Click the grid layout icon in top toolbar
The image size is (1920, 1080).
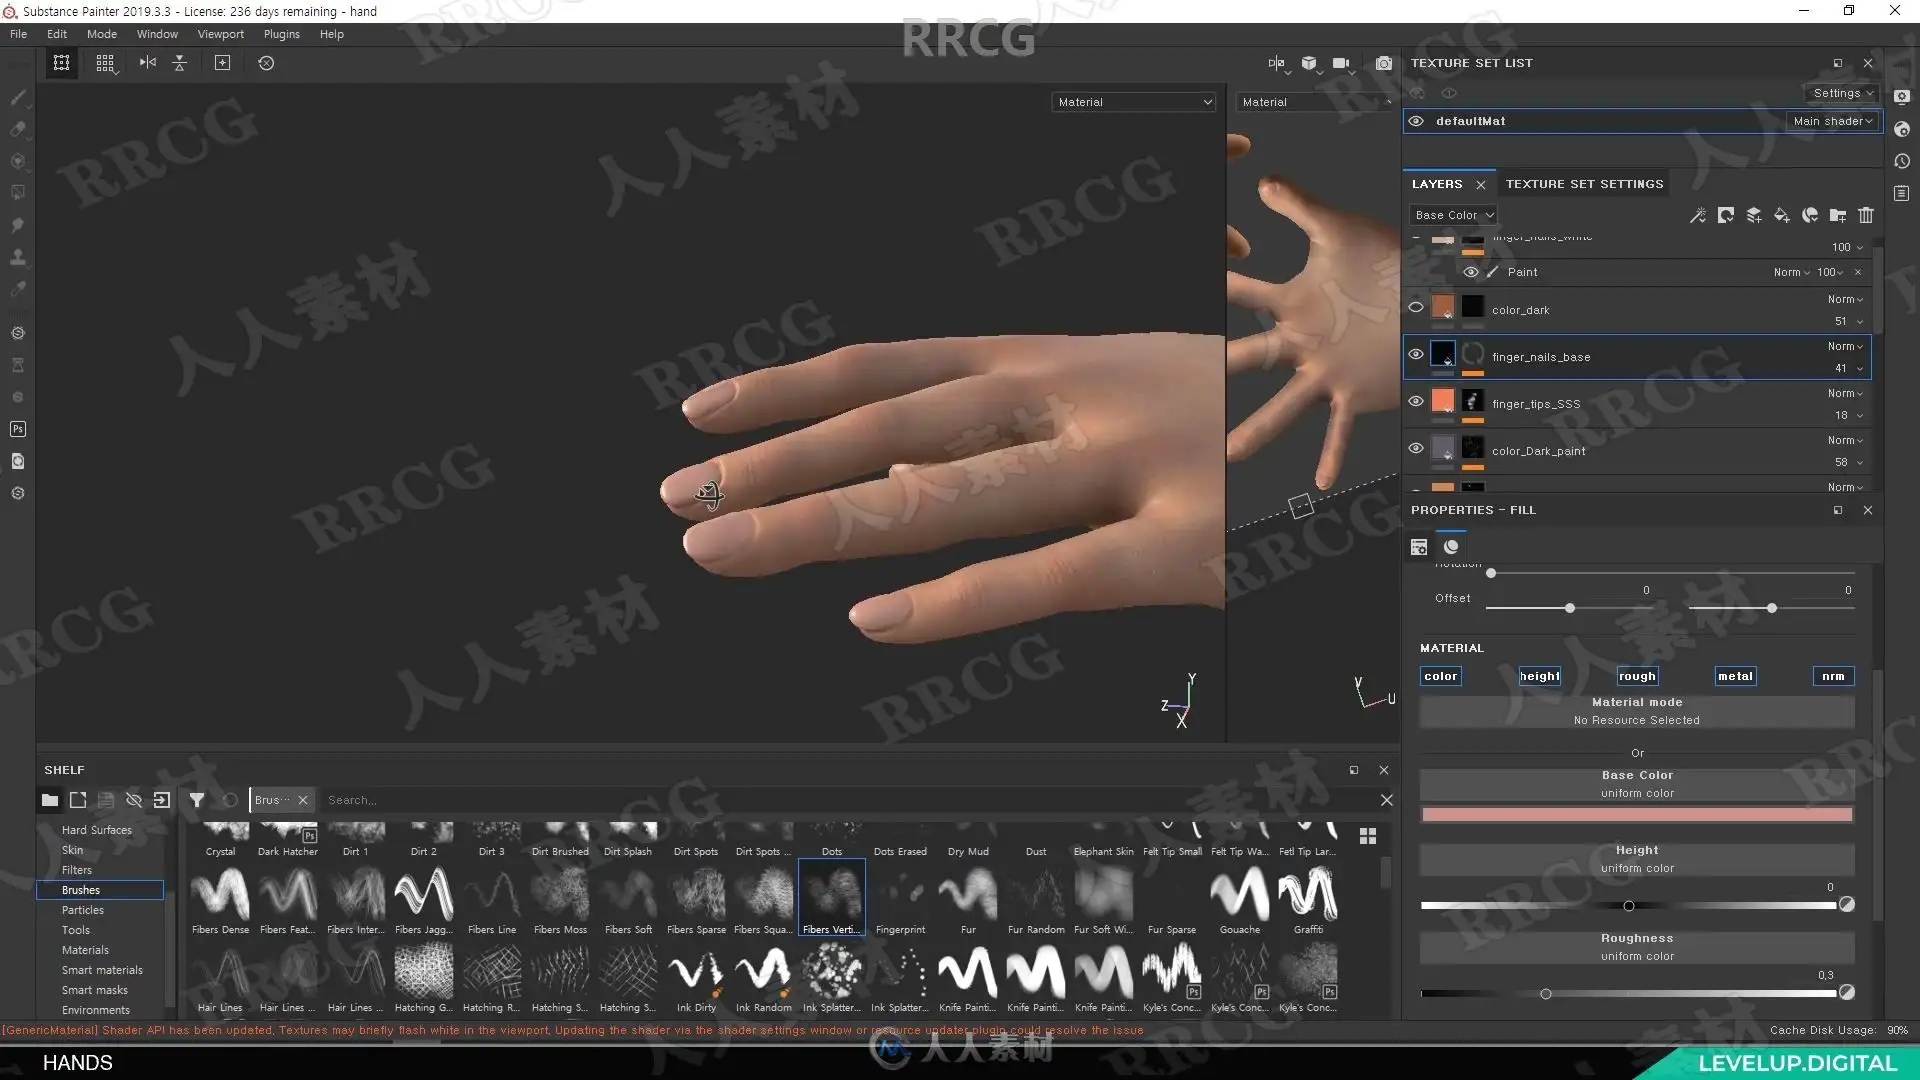[x=105, y=63]
